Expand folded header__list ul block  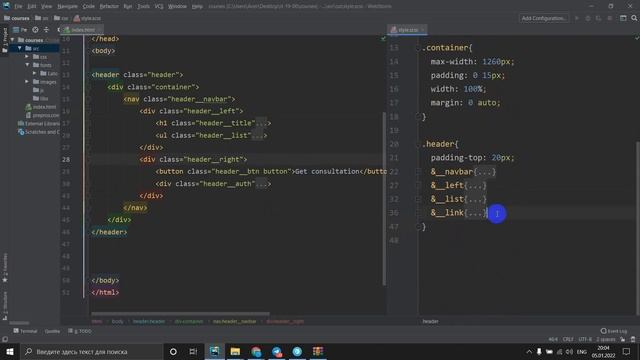(257, 135)
